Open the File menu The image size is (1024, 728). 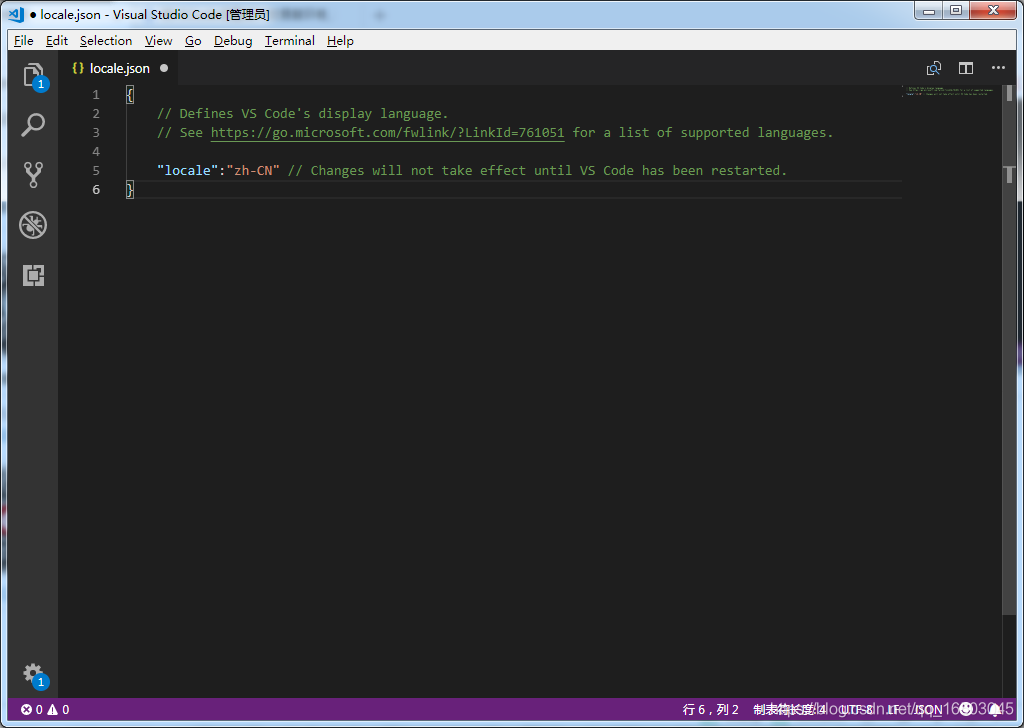coord(24,40)
